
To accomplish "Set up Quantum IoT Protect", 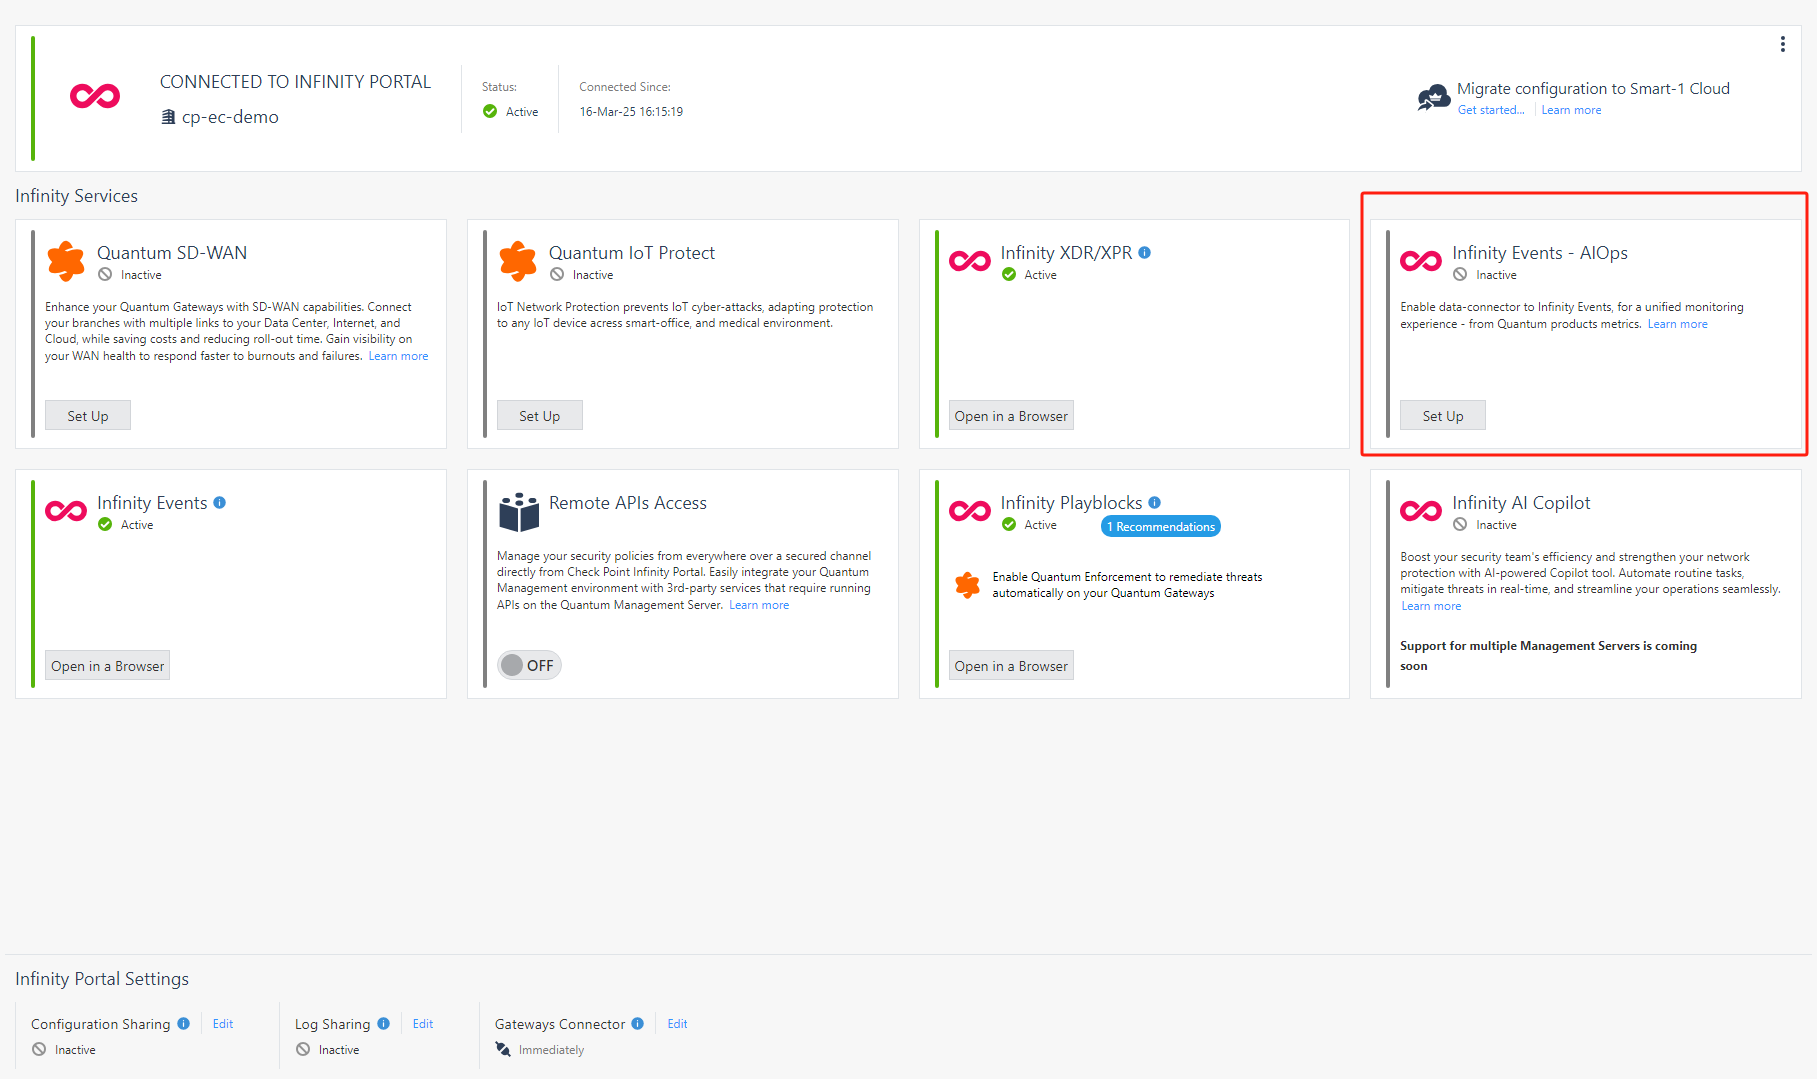I will tap(539, 416).
